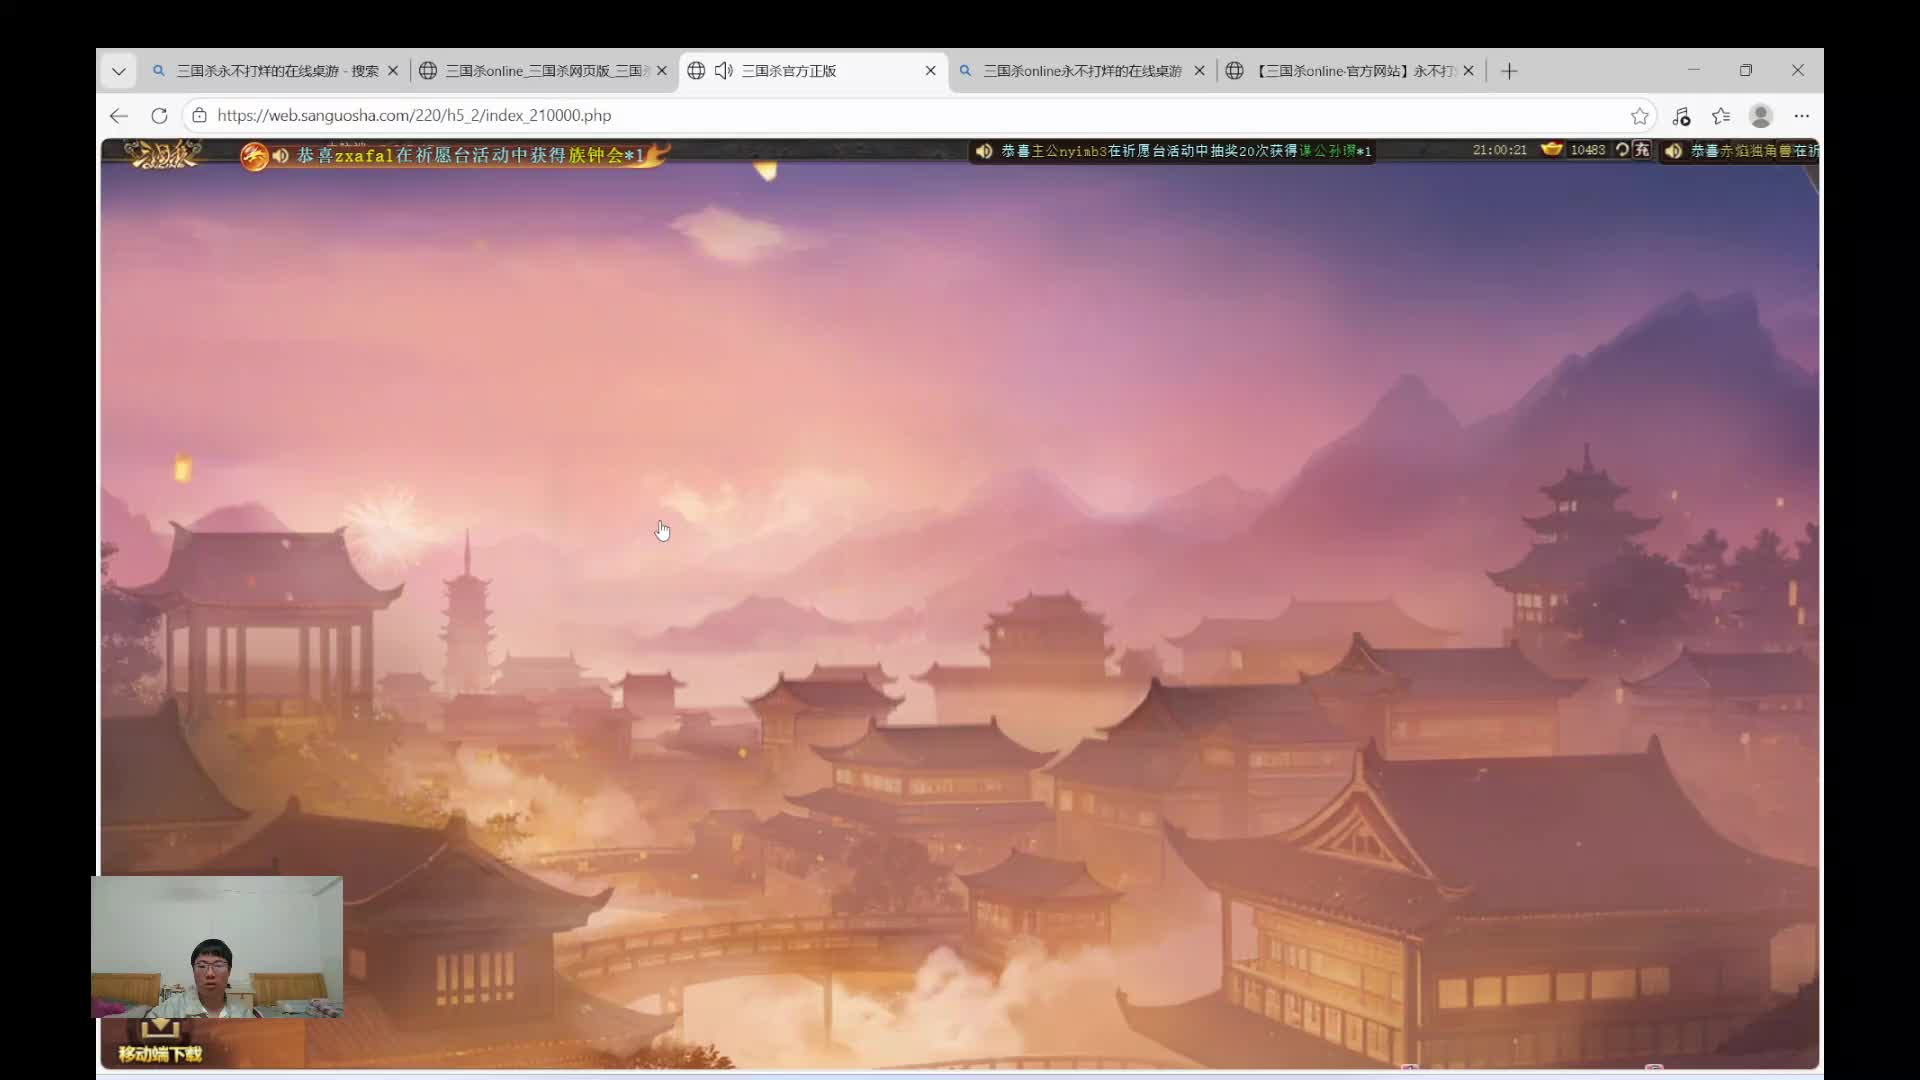Go back to previous page
The width and height of the screenshot is (1920, 1080).
[x=119, y=116]
